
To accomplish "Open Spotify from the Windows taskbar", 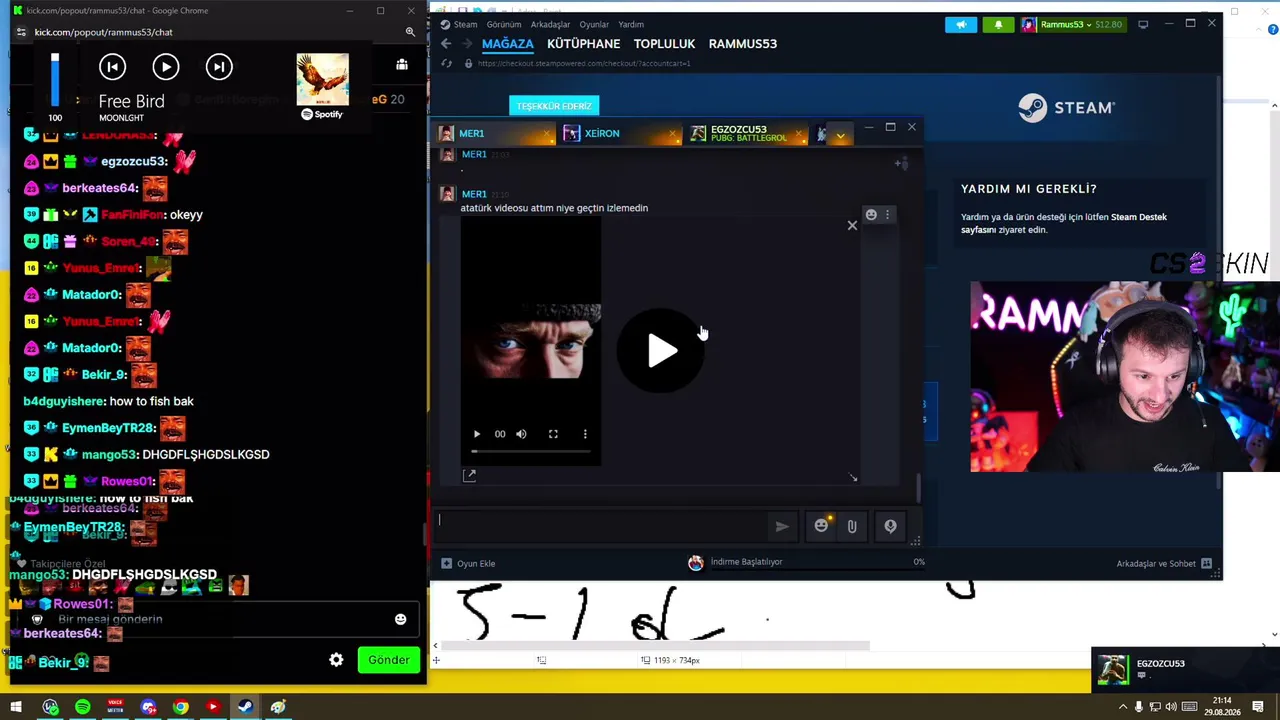I will pos(83,707).
